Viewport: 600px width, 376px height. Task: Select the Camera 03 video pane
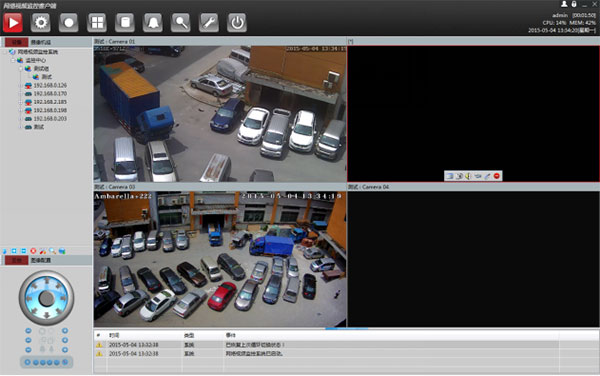click(x=220, y=259)
